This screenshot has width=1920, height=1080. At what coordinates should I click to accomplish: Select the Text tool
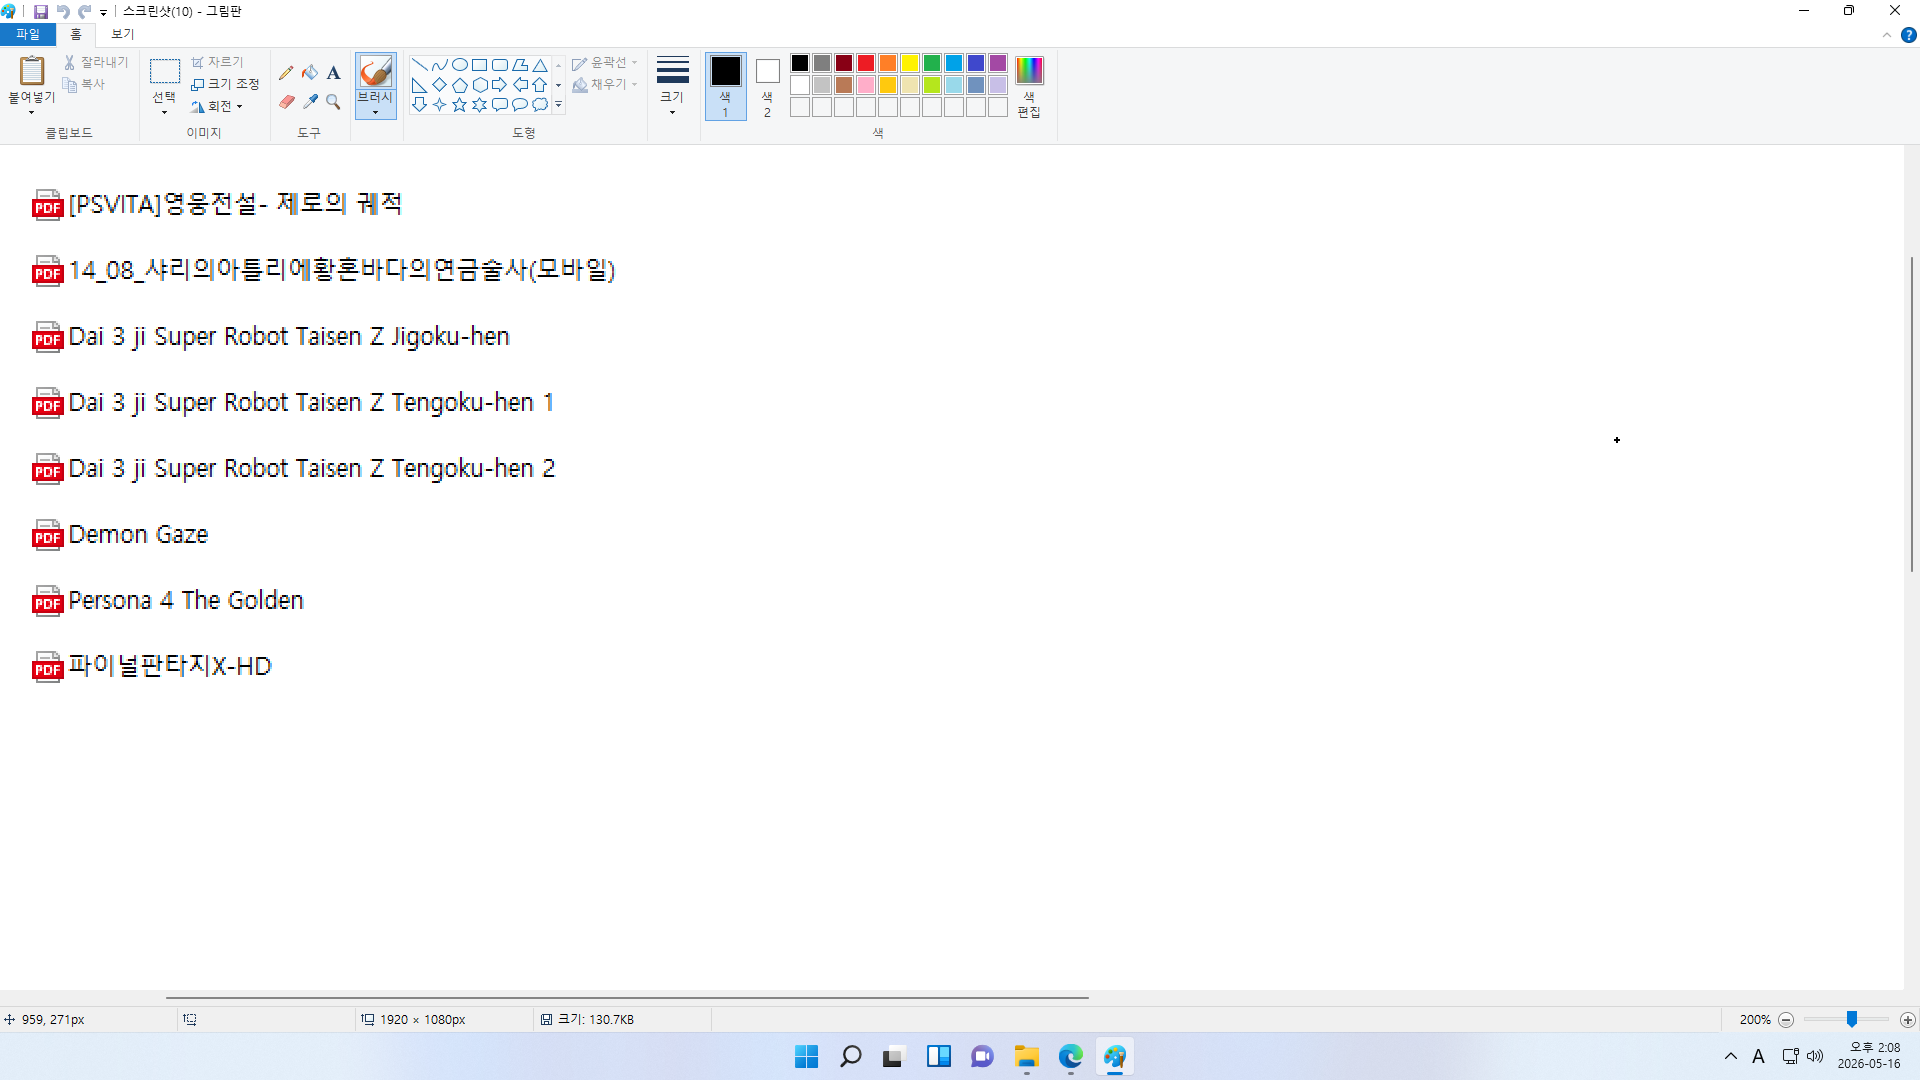[x=334, y=73]
